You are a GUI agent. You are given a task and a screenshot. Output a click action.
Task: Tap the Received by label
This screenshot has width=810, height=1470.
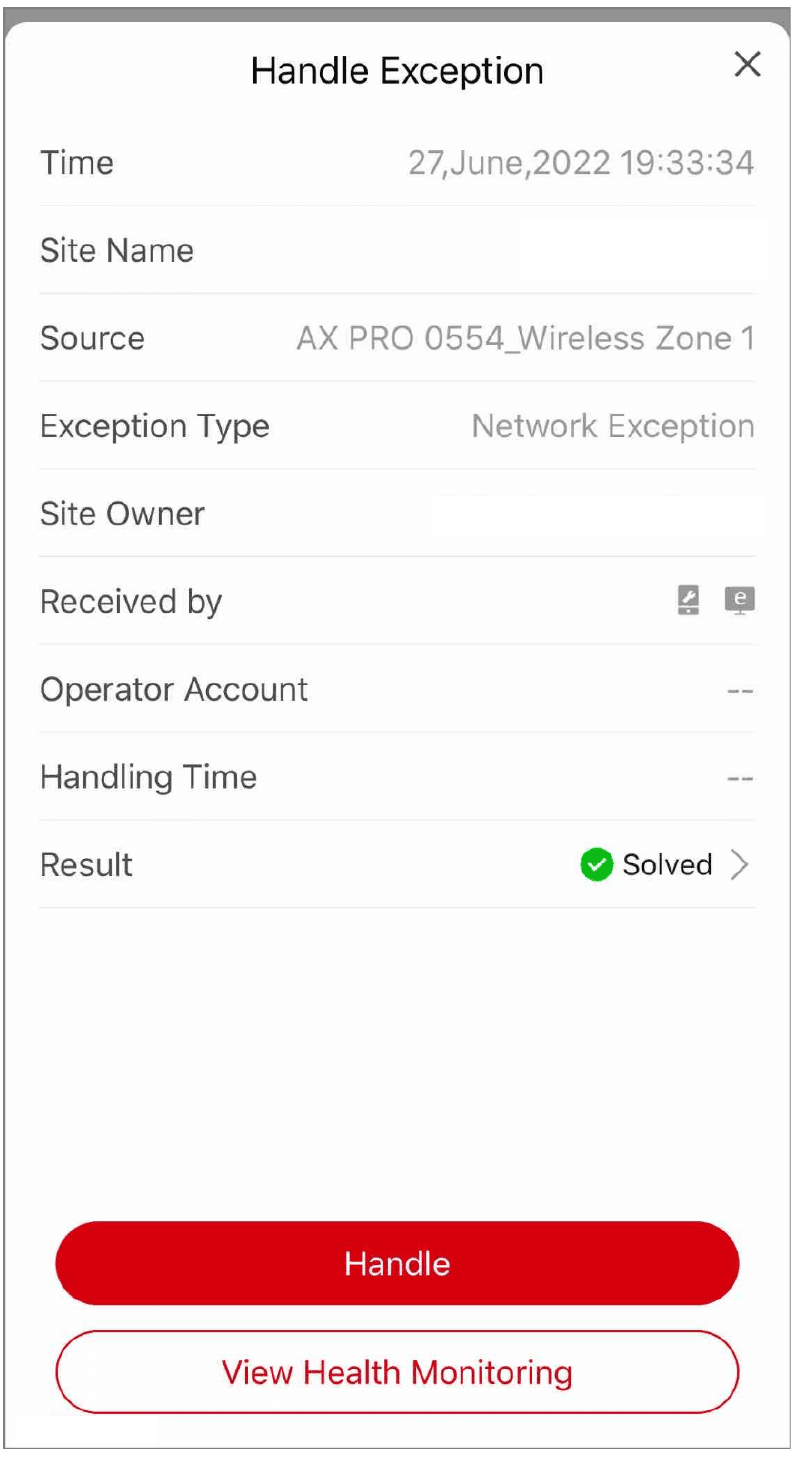coord(131,602)
